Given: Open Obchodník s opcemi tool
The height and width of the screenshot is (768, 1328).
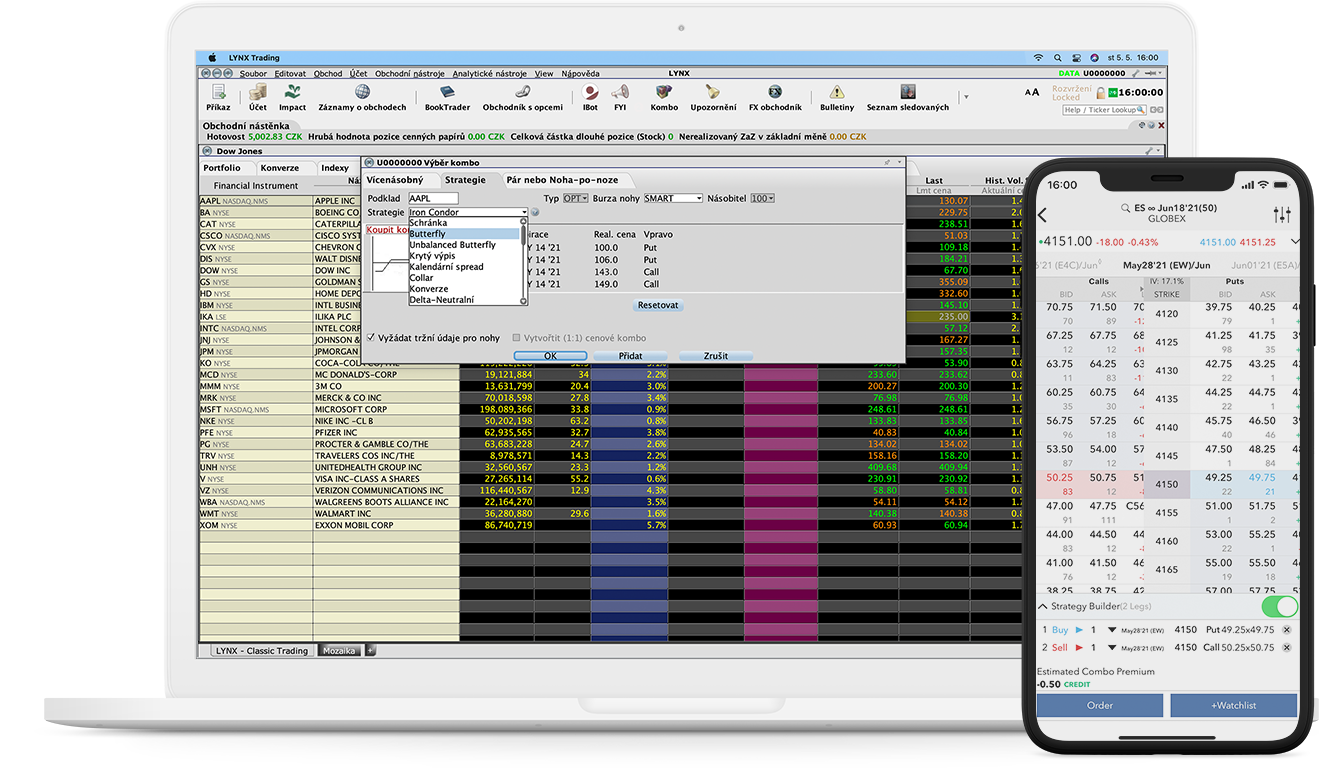Looking at the screenshot, I should tap(522, 97).
